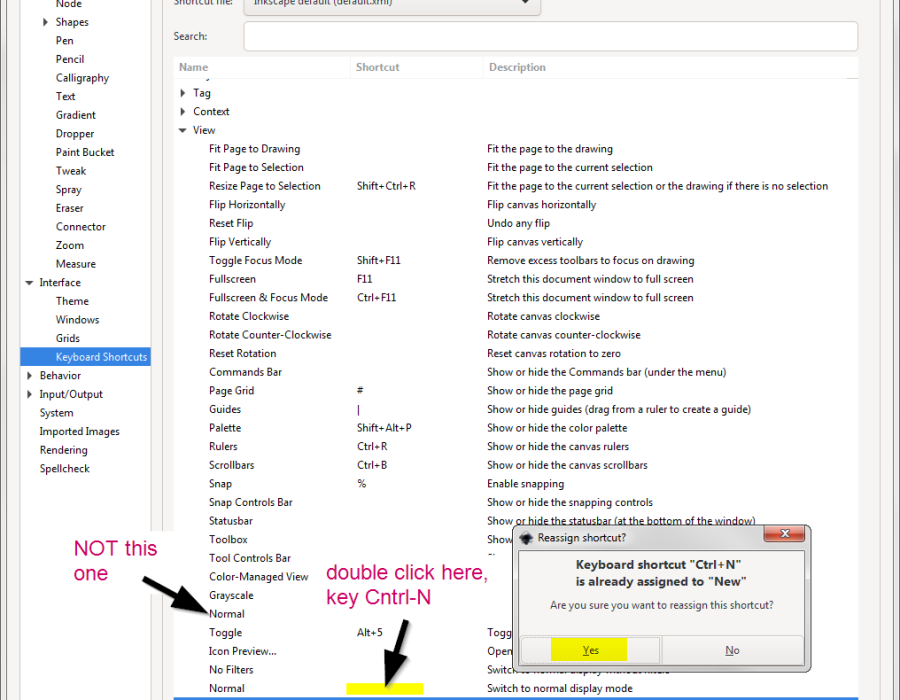Expand the Behavior section
This screenshot has height=700, width=900.
pyautogui.click(x=29, y=376)
